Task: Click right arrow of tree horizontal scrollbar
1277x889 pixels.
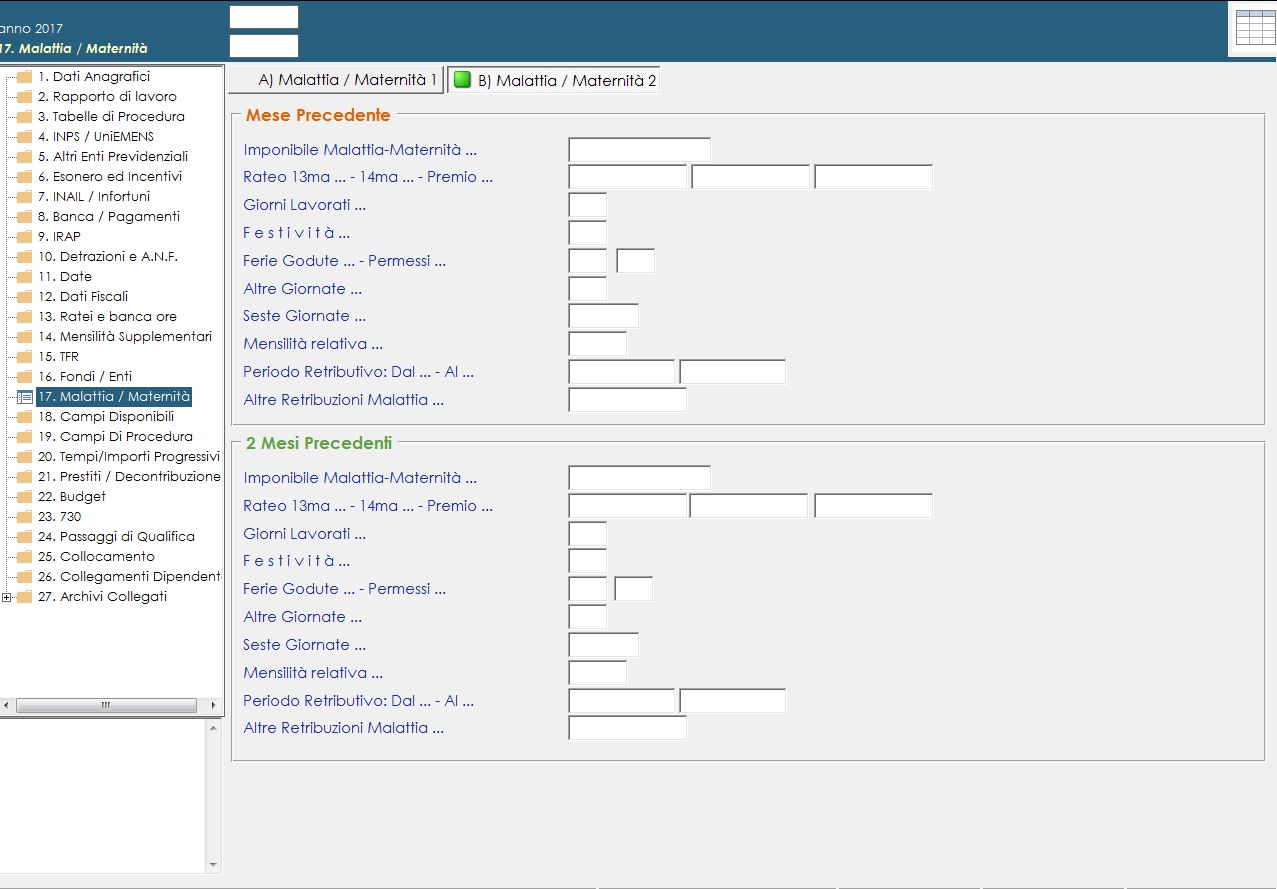Action: coord(213,706)
